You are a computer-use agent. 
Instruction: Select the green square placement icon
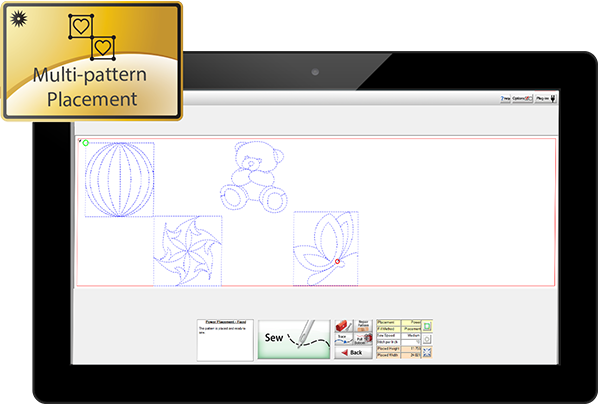(x=427, y=326)
